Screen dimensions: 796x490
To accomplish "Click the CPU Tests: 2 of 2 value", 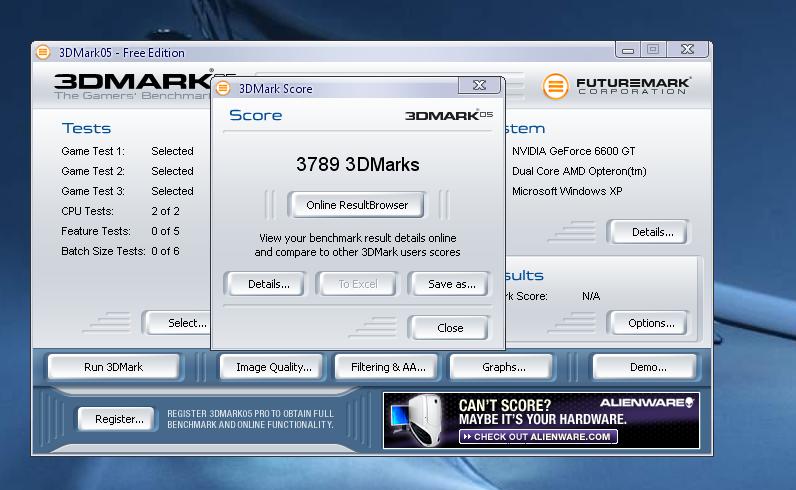I will (x=165, y=211).
